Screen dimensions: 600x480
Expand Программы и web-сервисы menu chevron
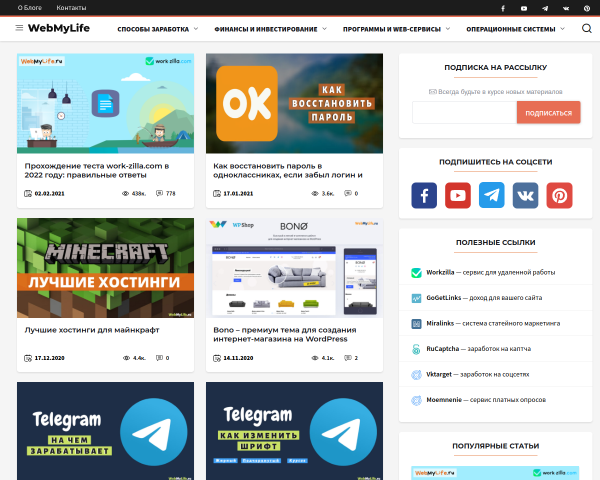tap(448, 29)
